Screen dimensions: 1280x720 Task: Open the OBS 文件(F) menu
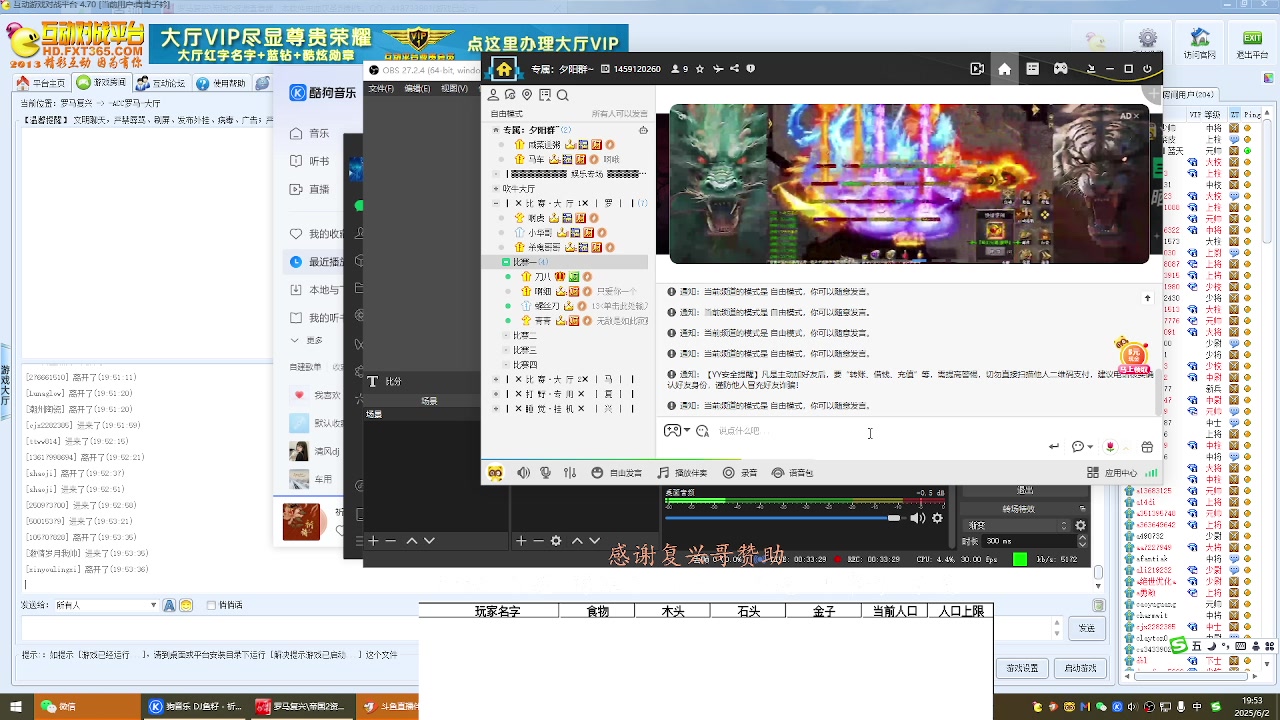(x=381, y=88)
